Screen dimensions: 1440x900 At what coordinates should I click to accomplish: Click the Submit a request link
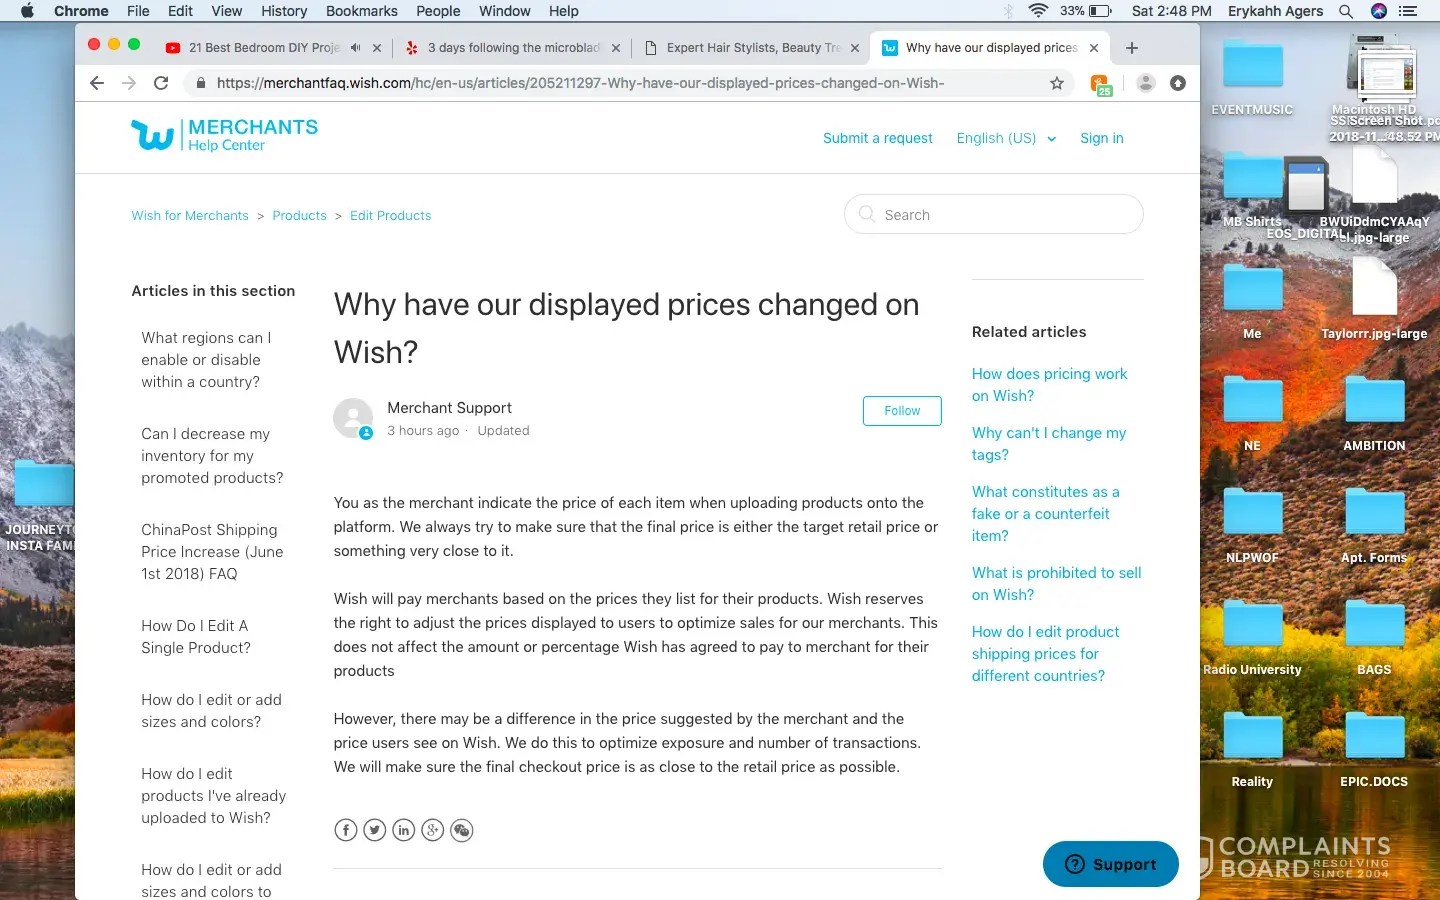pyautogui.click(x=877, y=138)
